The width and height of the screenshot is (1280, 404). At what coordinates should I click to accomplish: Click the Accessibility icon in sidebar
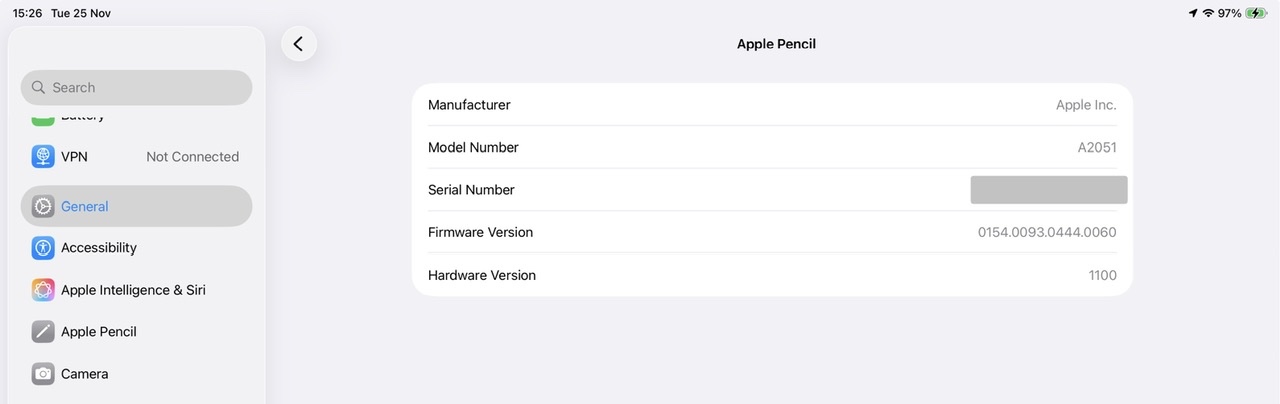tap(43, 248)
